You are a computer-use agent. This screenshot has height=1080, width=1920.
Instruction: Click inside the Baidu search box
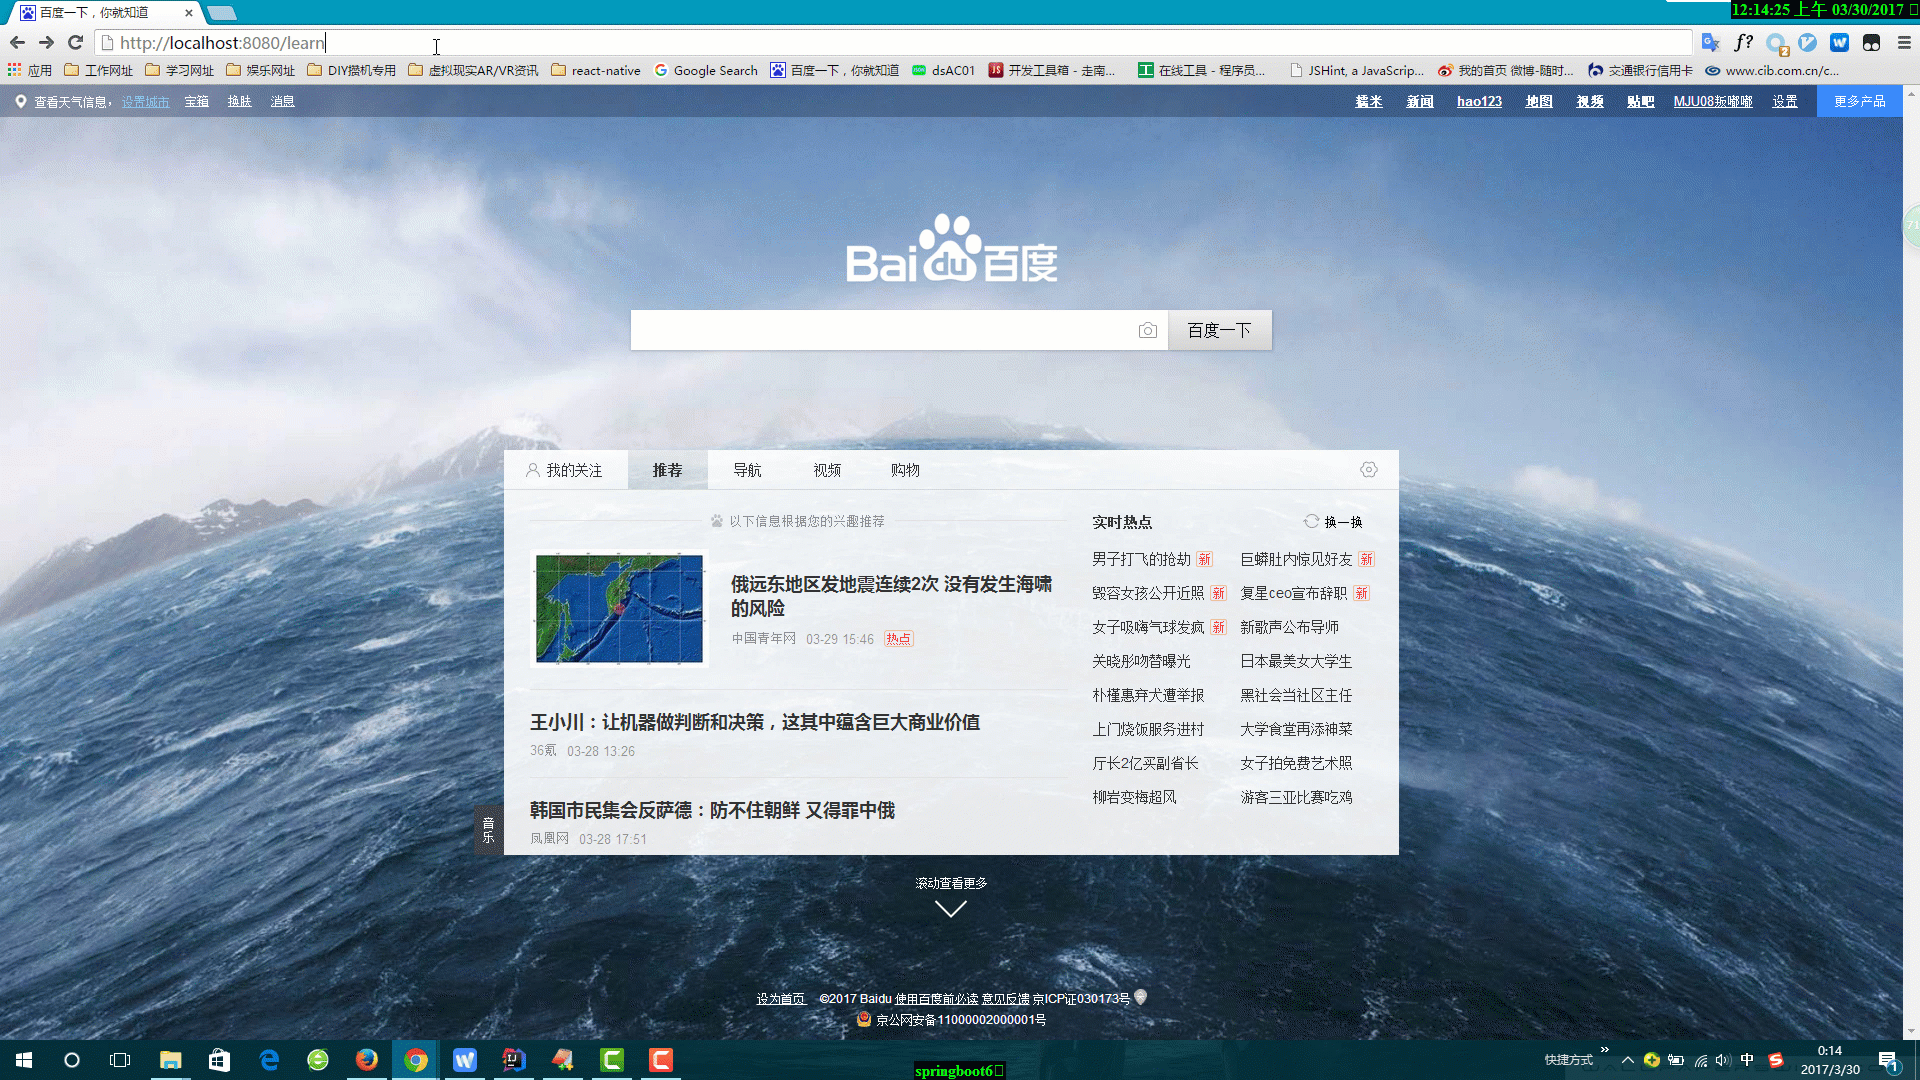tap(880, 330)
